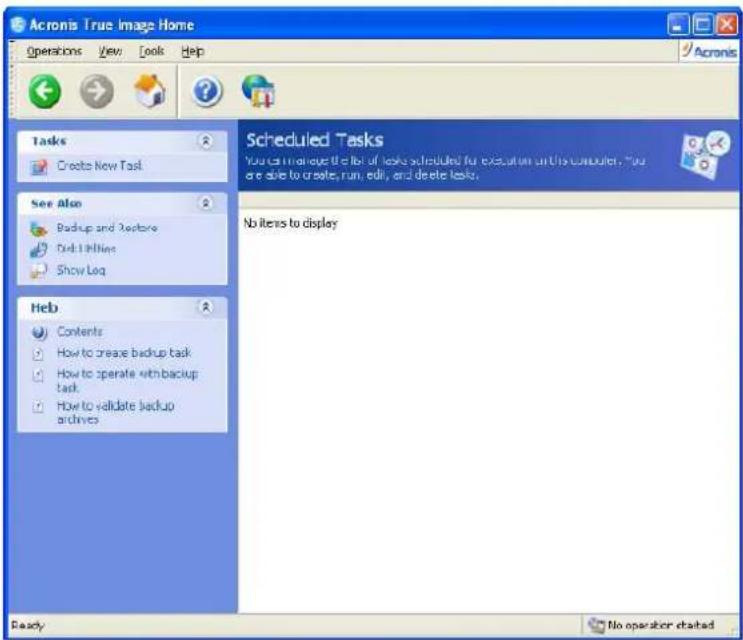Image resolution: width=743 pixels, height=640 pixels.
Task: Open 'How to validate backup archives' link
Action: click(116, 413)
